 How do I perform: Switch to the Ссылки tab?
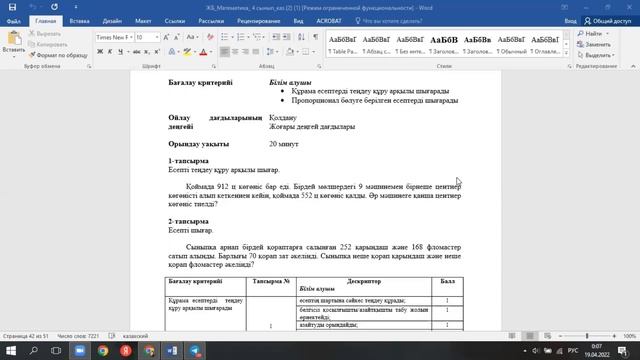(x=175, y=21)
